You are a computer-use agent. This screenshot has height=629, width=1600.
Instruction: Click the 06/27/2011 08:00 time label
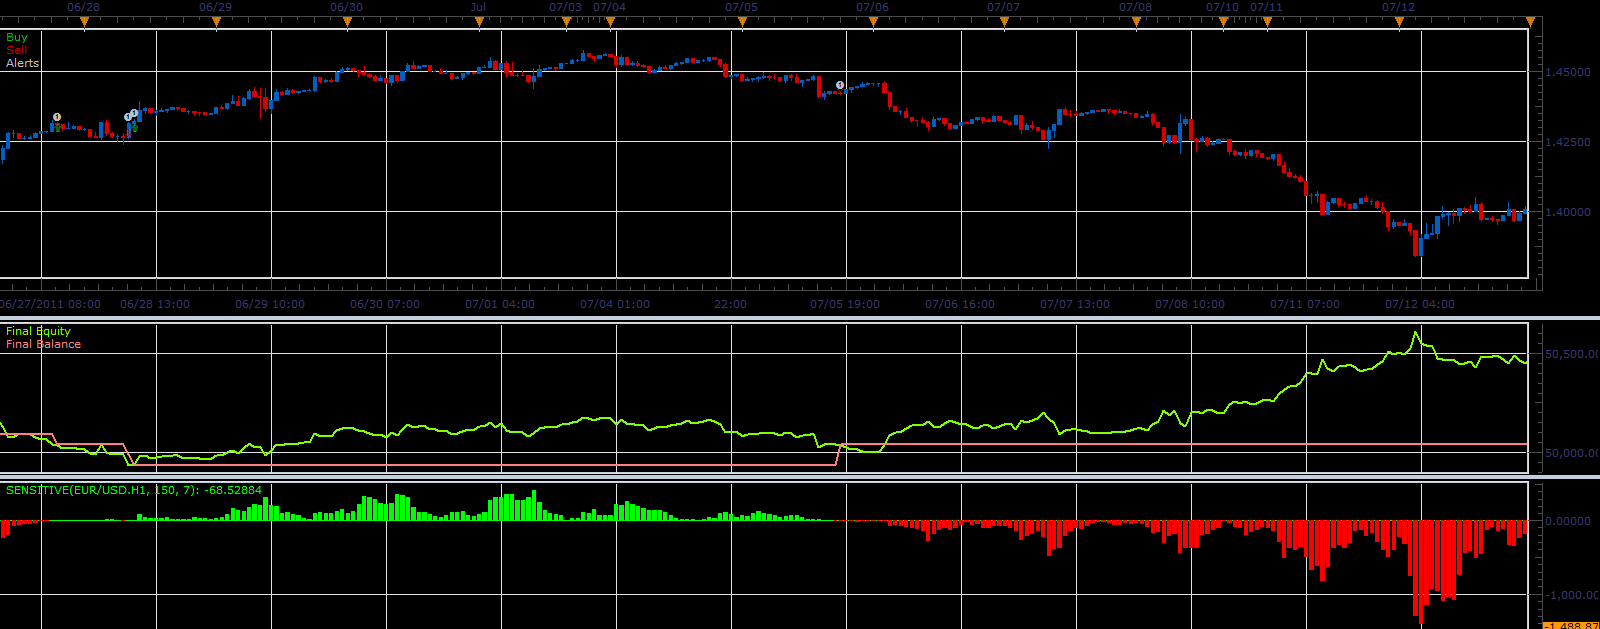coord(50,304)
